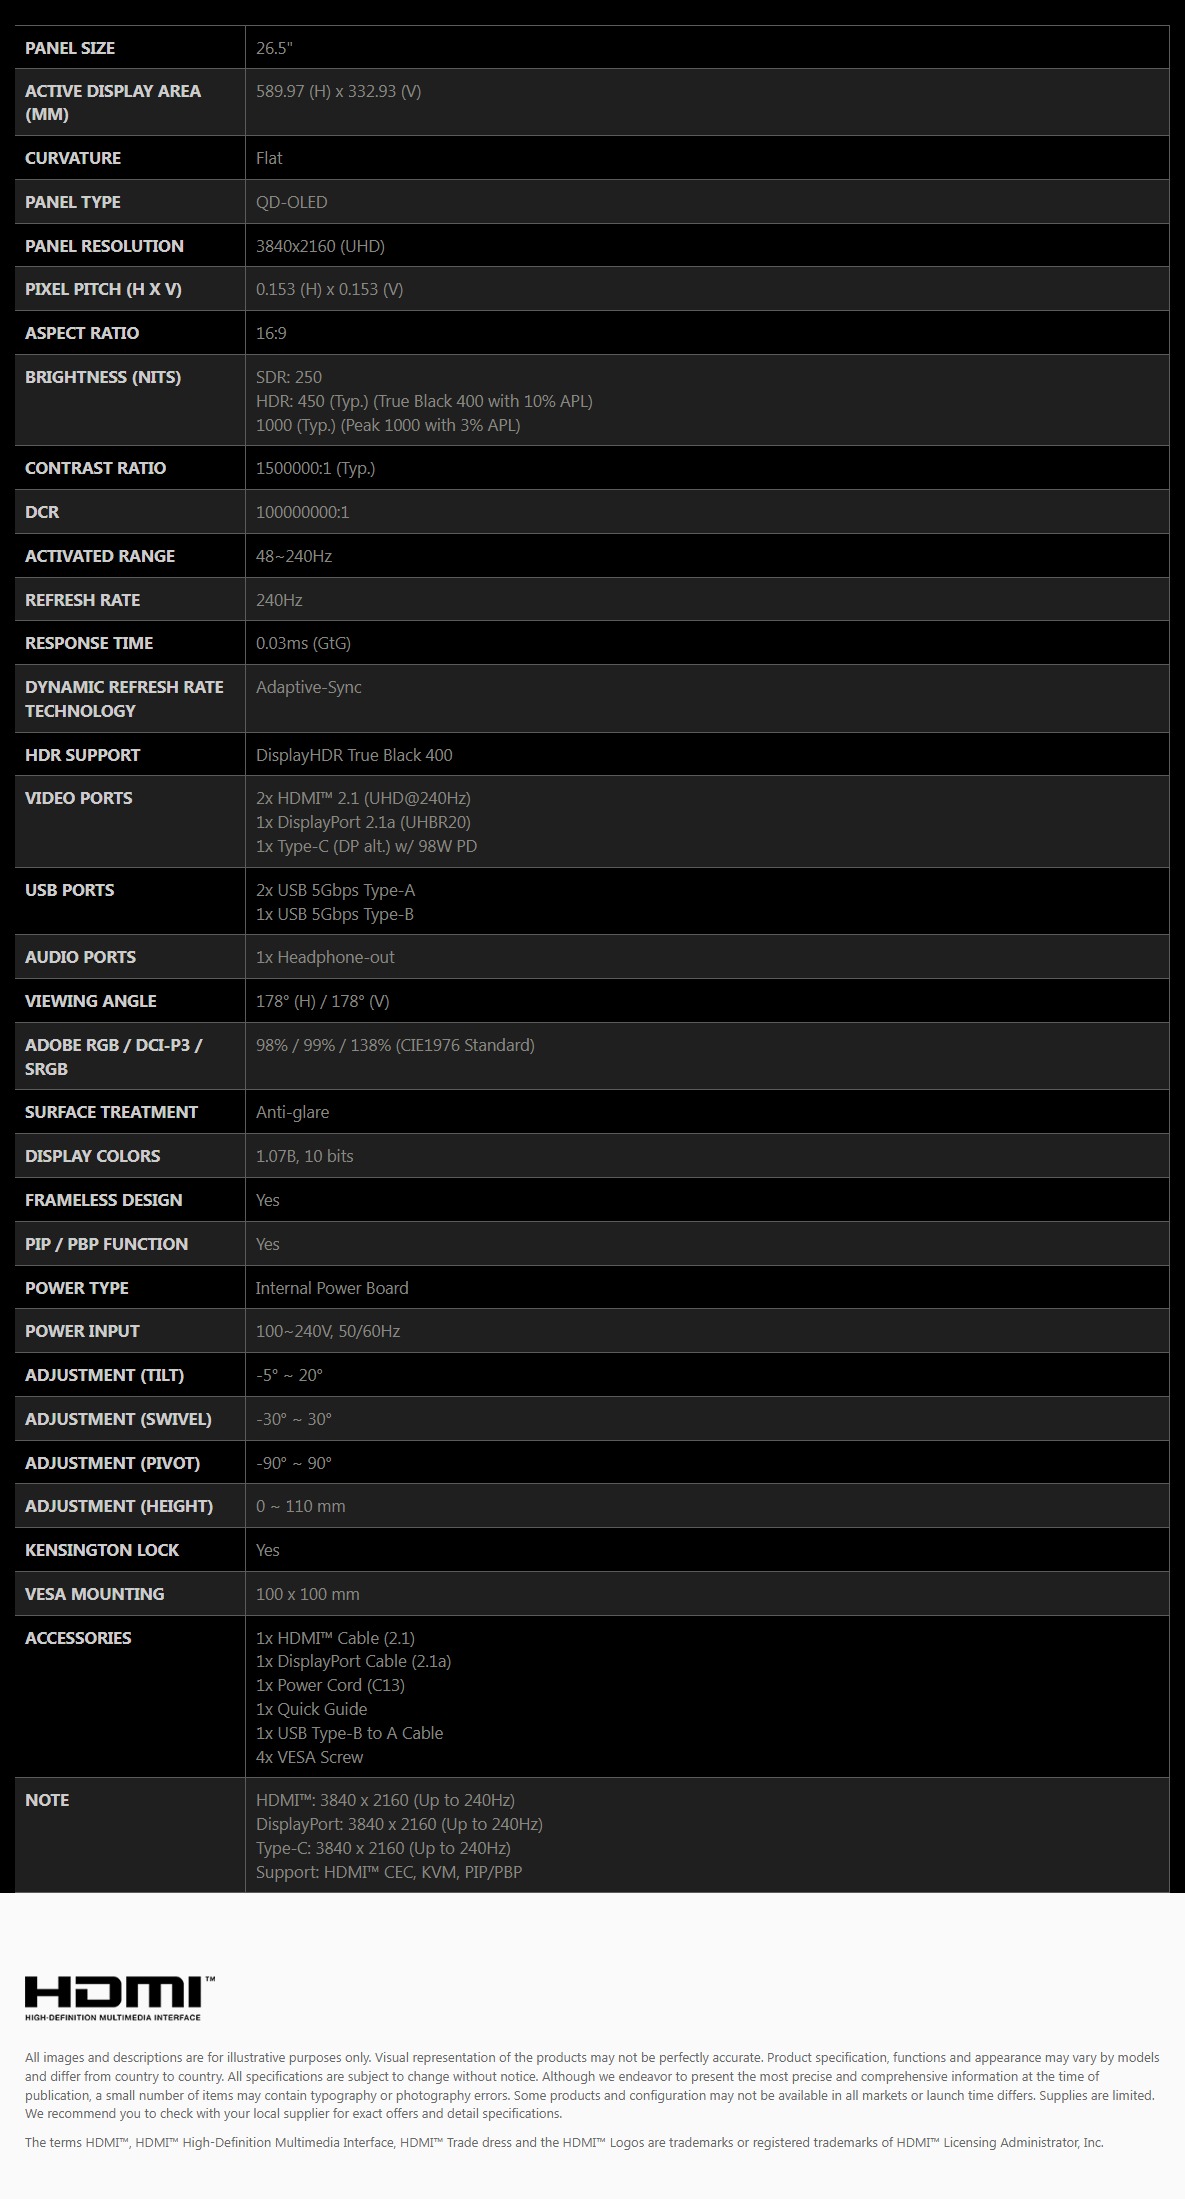Click 1x DisplayPort 2.1a (UHBR20) line
Viewport: 1185px width, 2199px height.
pyautogui.click(x=363, y=822)
